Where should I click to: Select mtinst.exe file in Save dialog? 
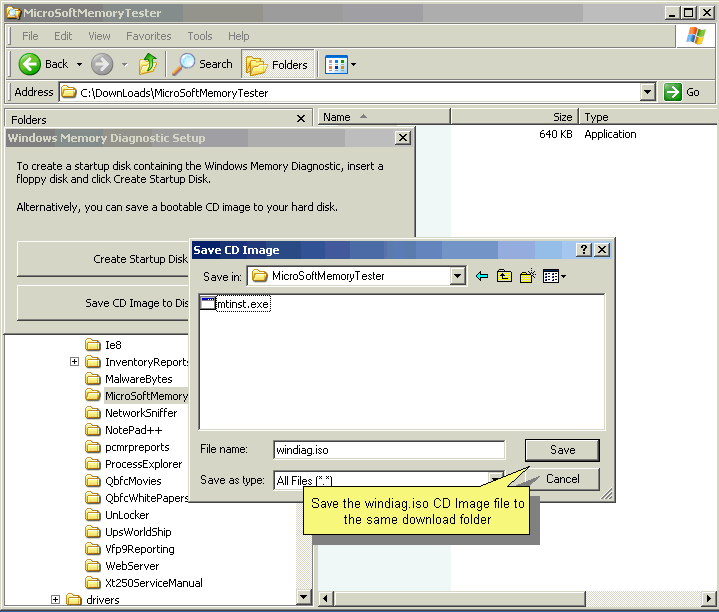pyautogui.click(x=236, y=304)
